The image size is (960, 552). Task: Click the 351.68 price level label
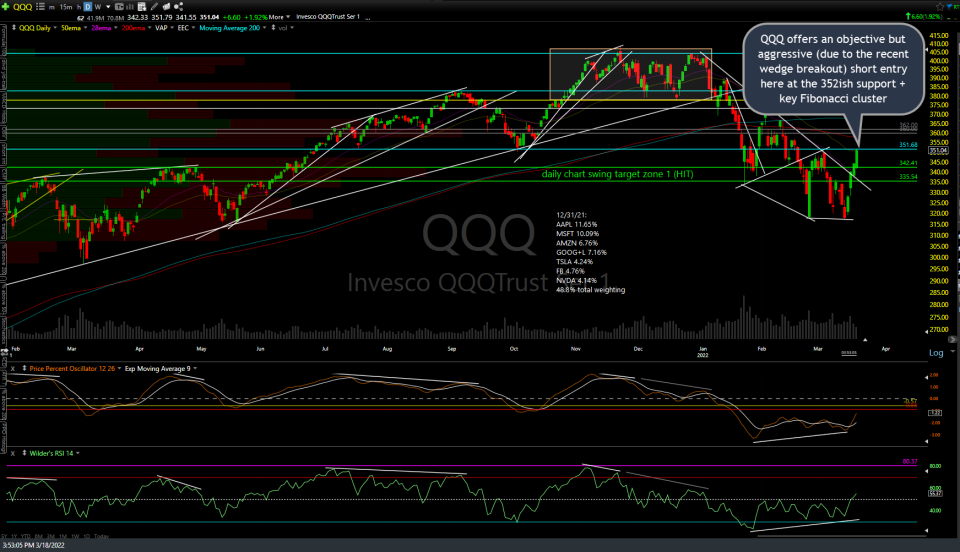pos(908,145)
